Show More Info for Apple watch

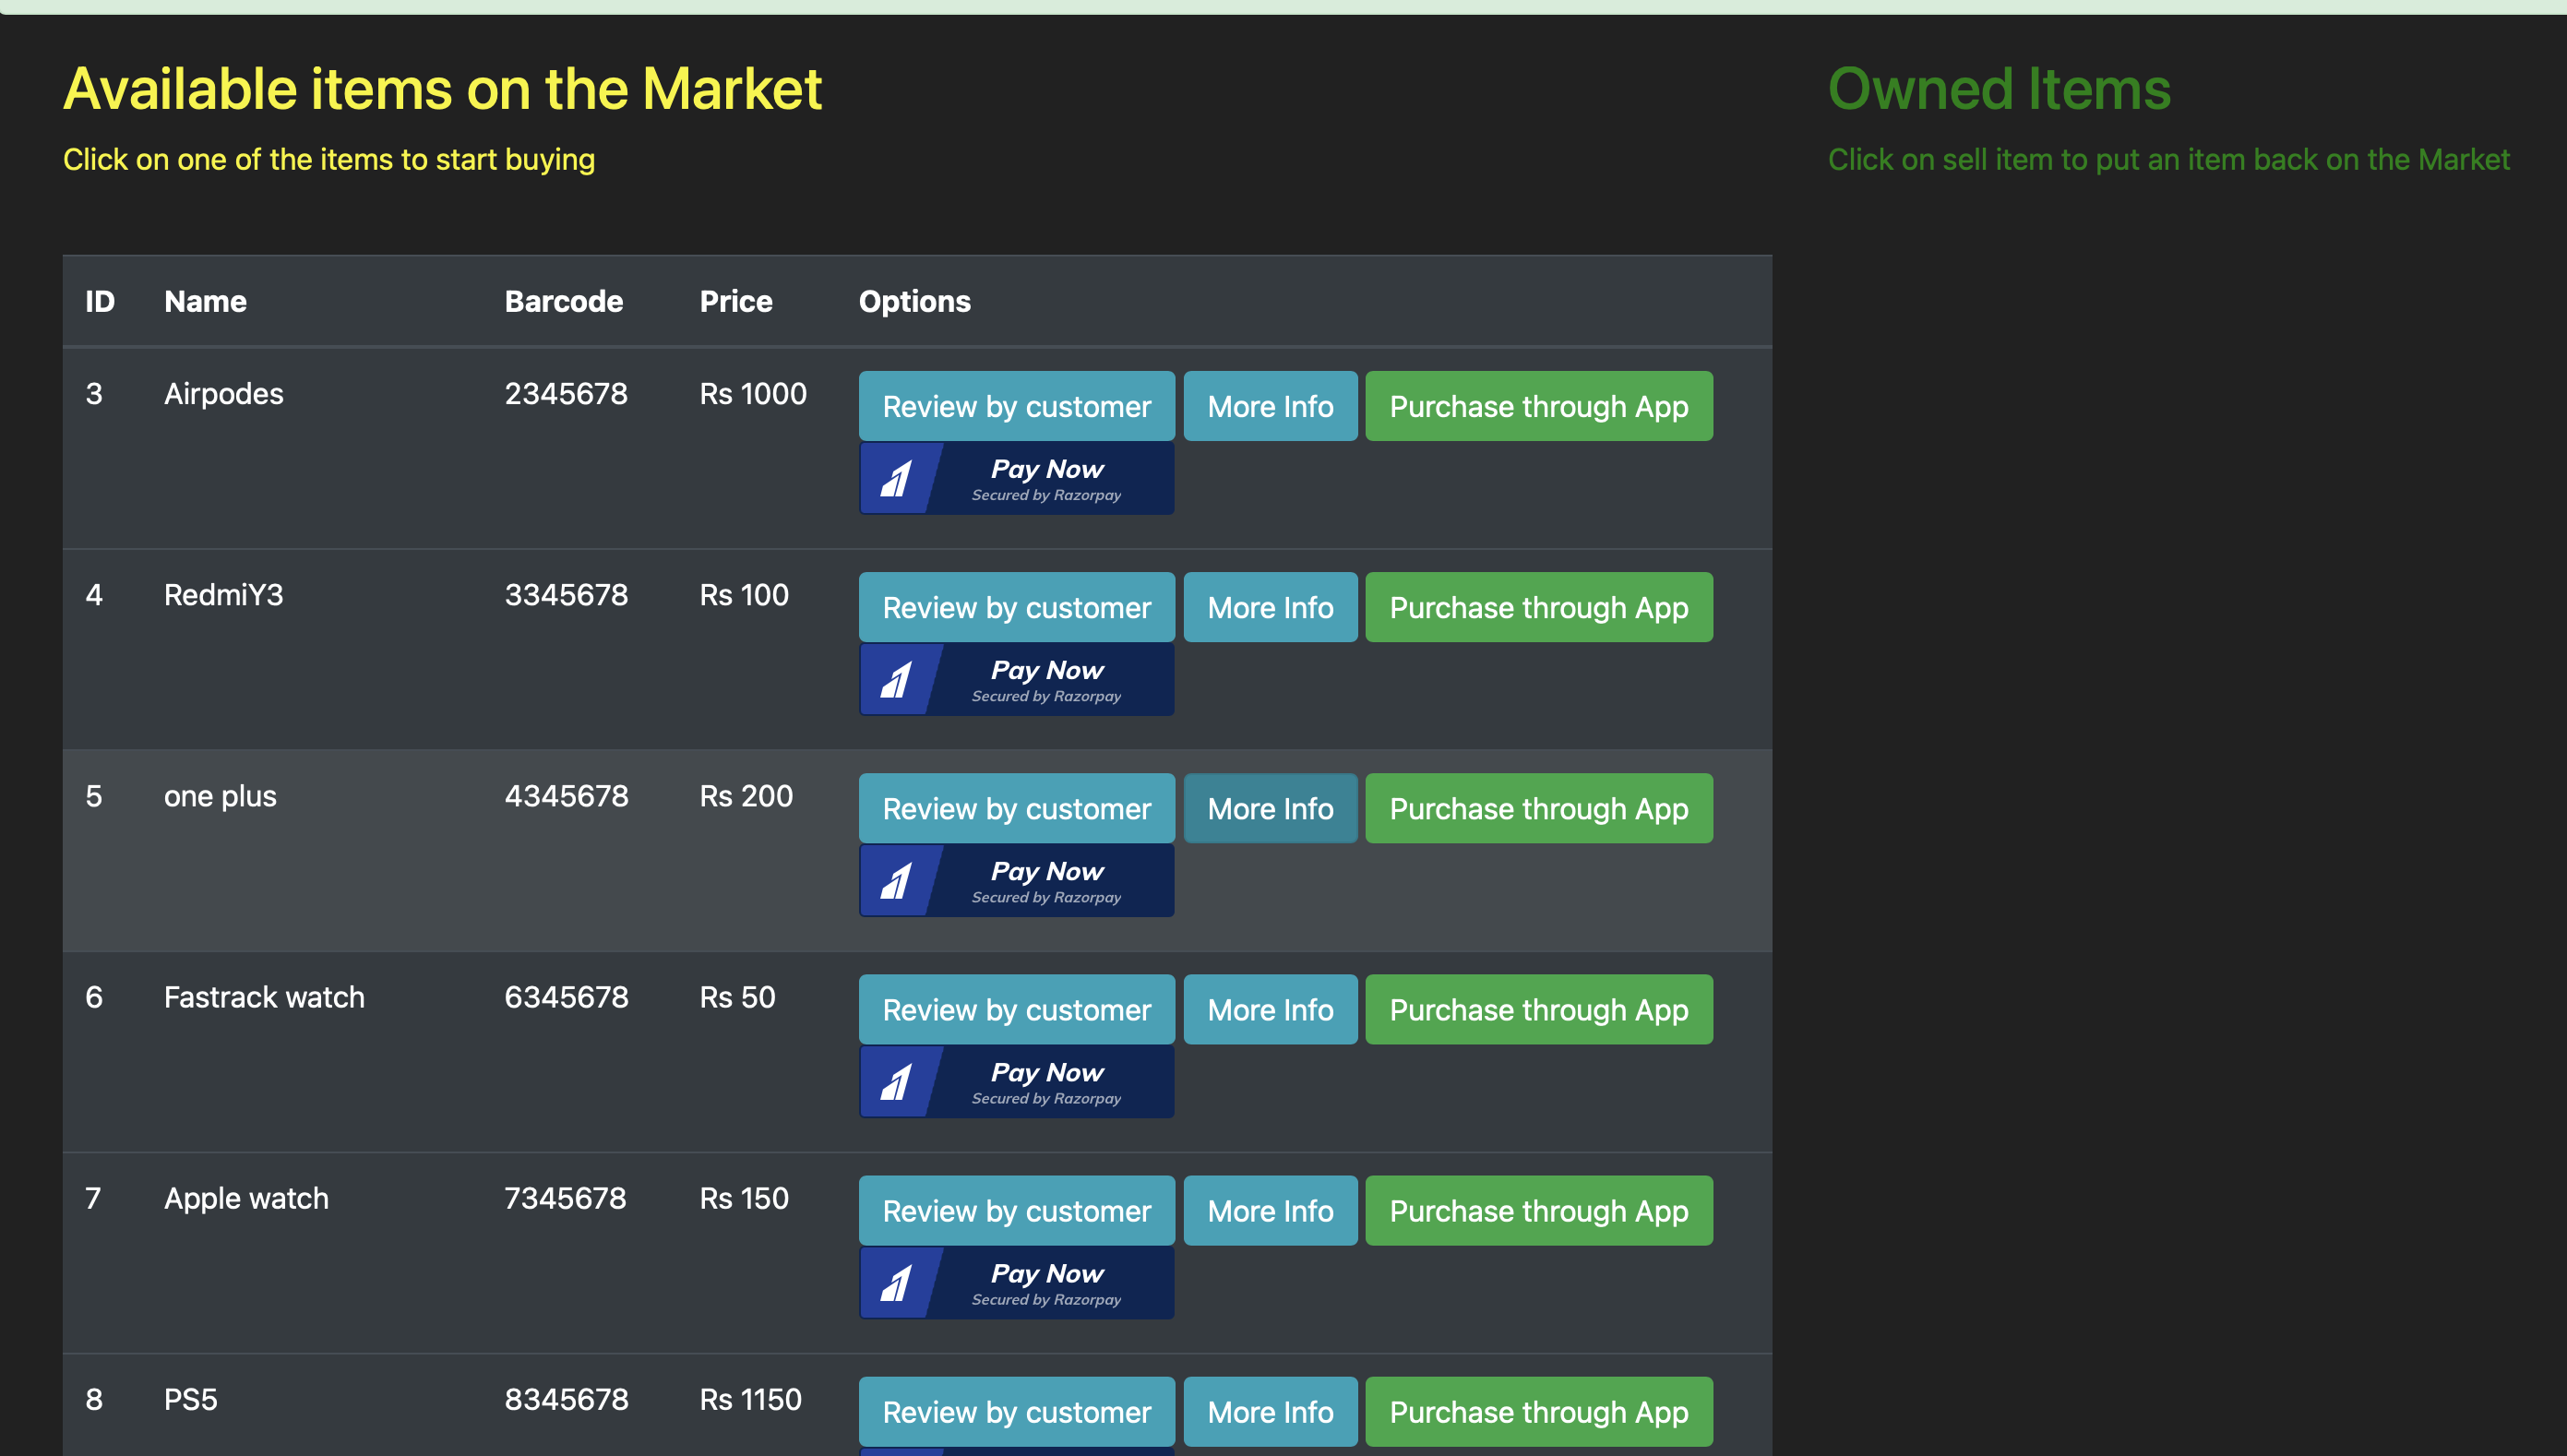pyautogui.click(x=1270, y=1210)
